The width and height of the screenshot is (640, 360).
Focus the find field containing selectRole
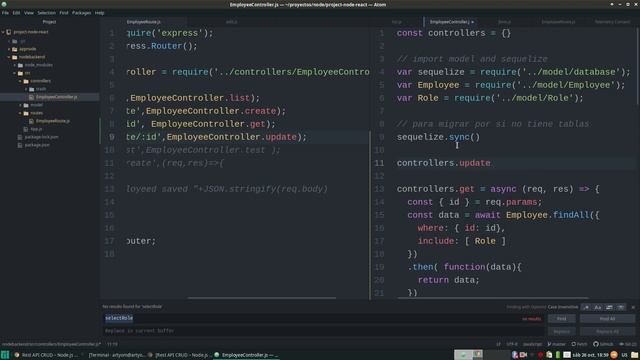tap(323, 318)
